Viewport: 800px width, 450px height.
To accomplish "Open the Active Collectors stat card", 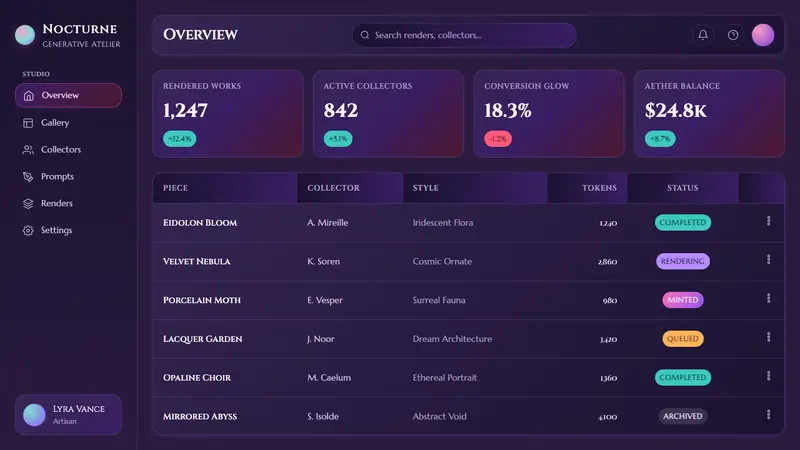I will (x=388, y=114).
